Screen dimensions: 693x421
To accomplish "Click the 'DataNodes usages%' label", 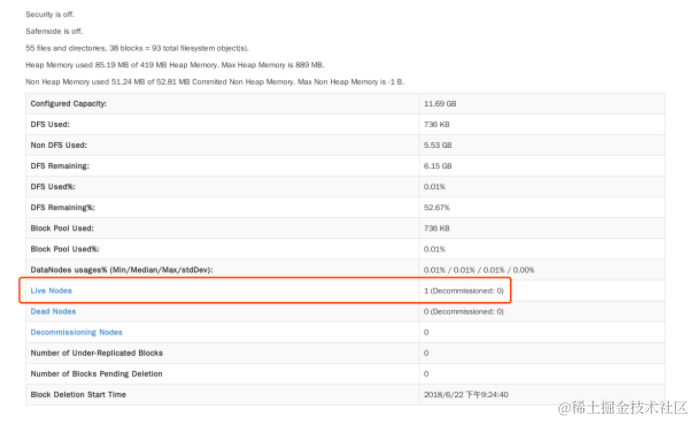I will coord(122,270).
